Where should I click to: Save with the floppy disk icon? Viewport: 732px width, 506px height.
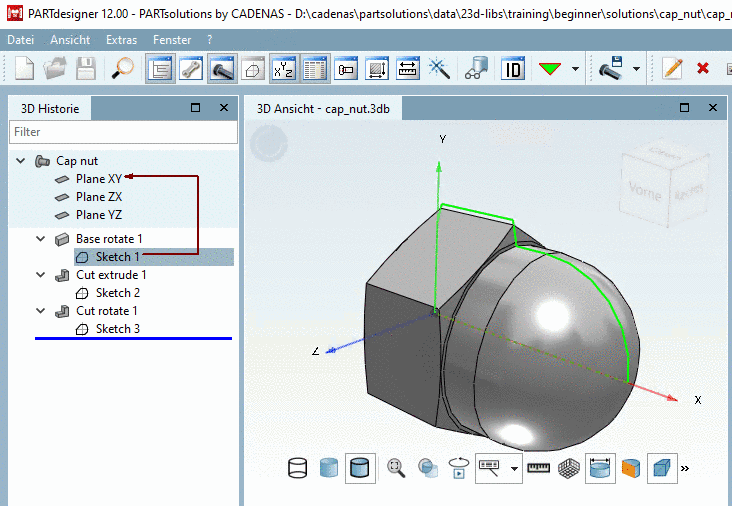tap(86, 69)
